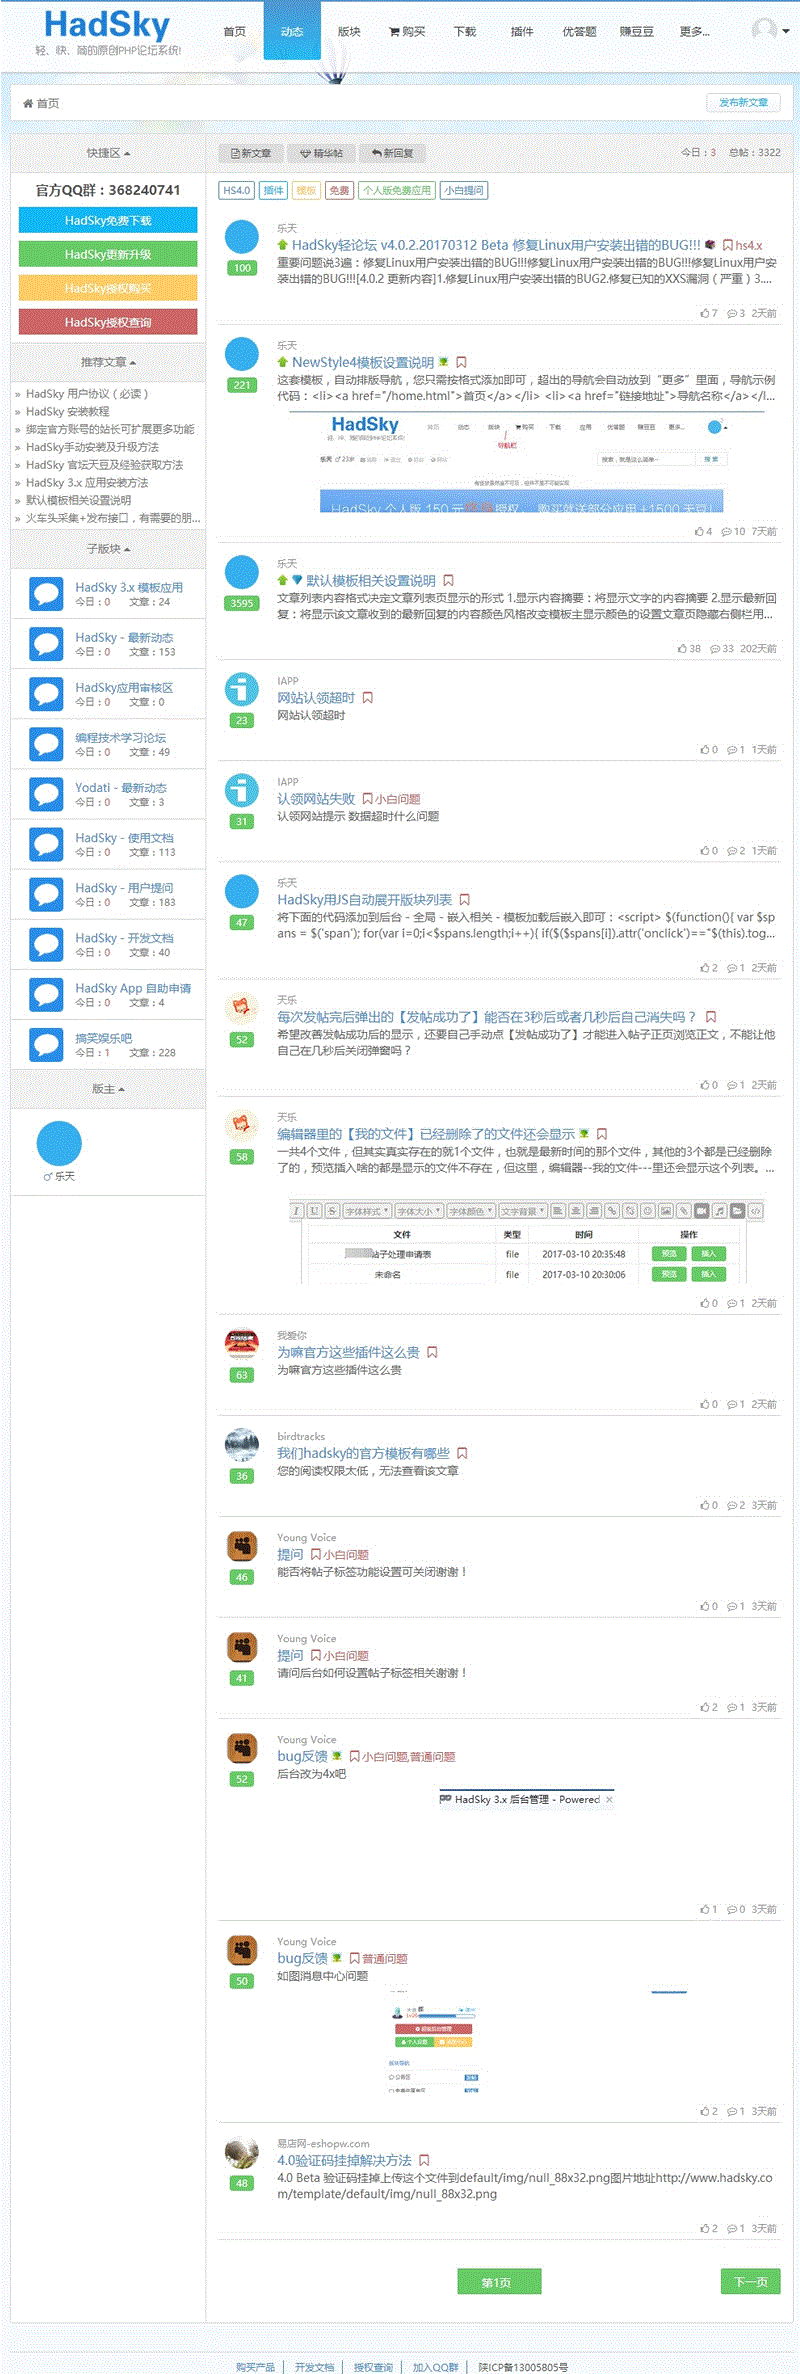Open the 购买 navigation tab

(407, 32)
